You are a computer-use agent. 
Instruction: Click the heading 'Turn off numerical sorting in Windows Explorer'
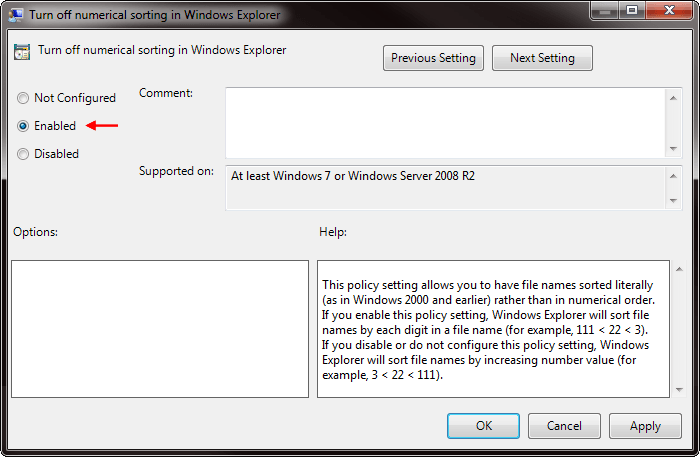tap(162, 50)
